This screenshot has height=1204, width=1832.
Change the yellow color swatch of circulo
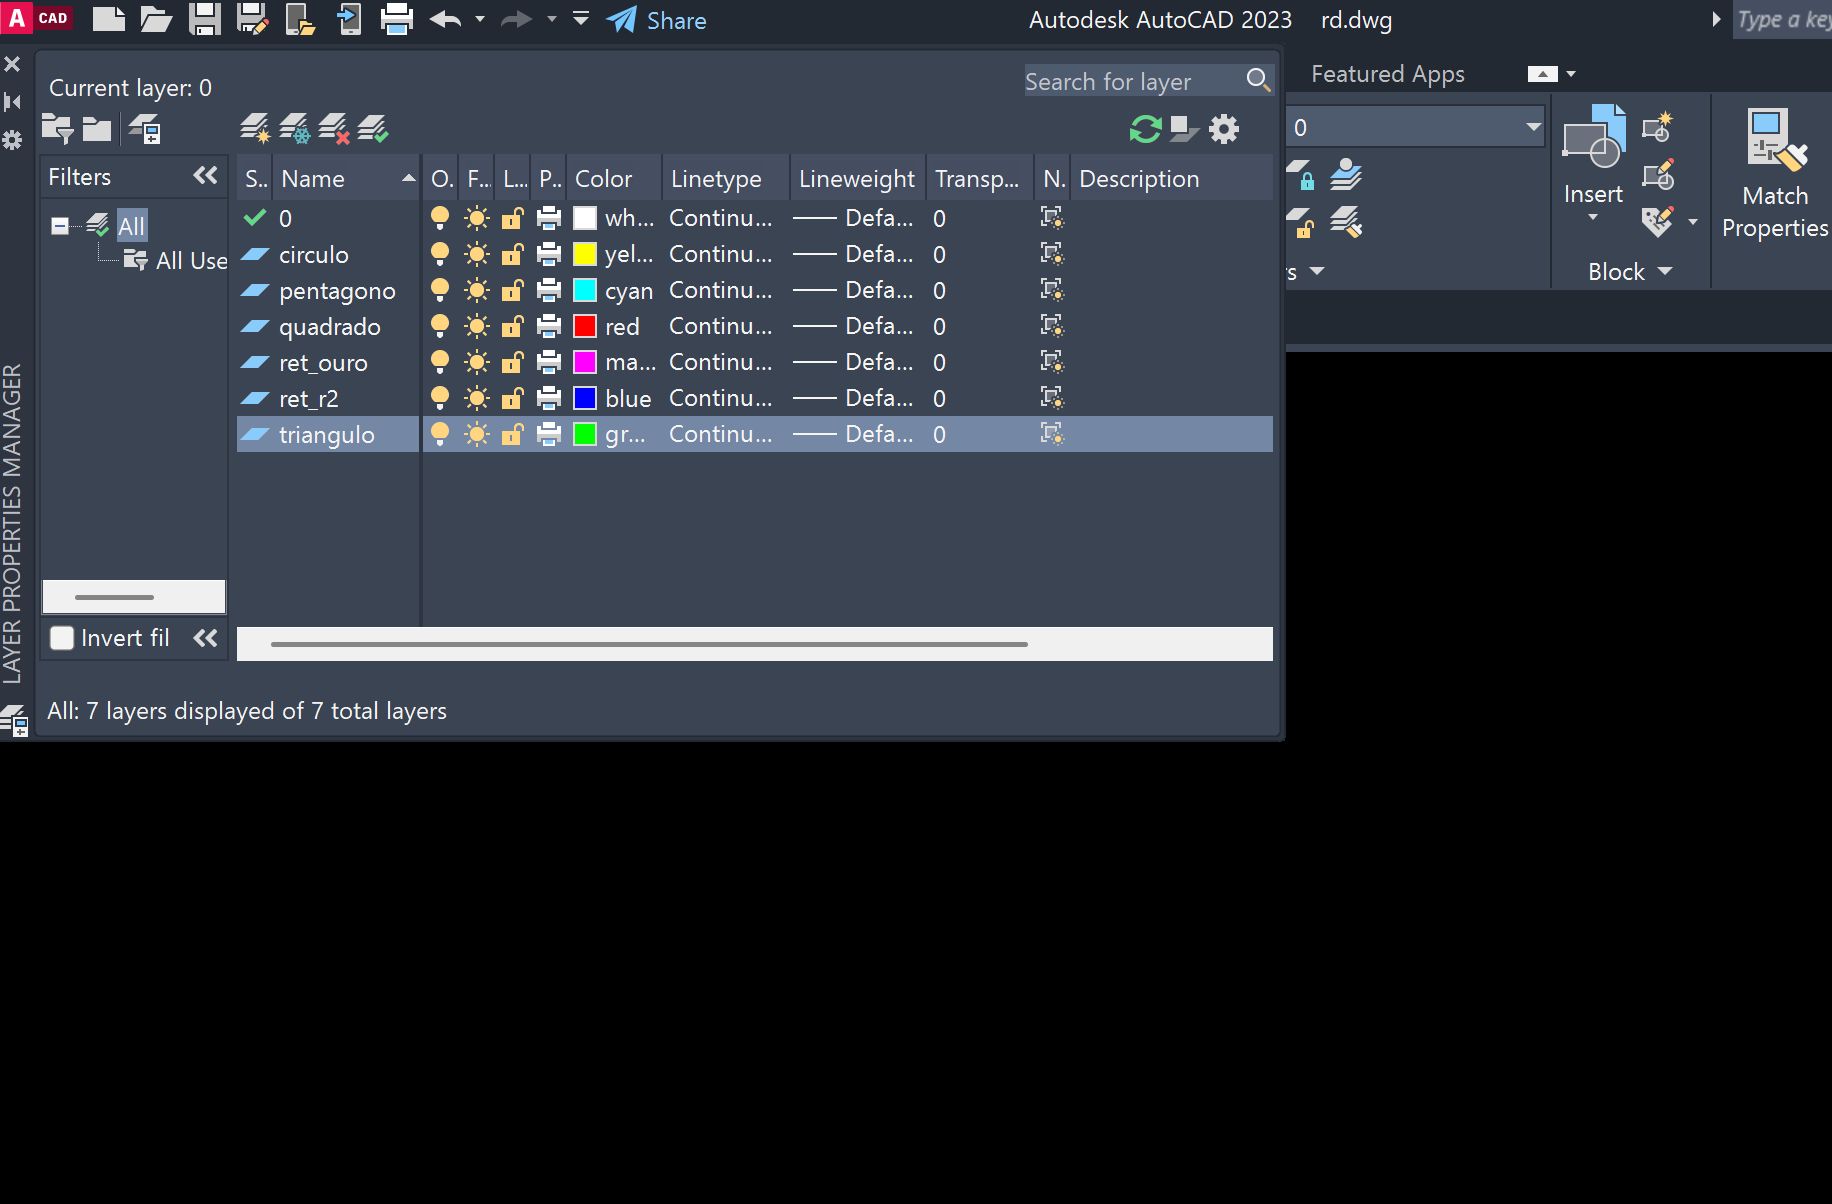(x=585, y=254)
